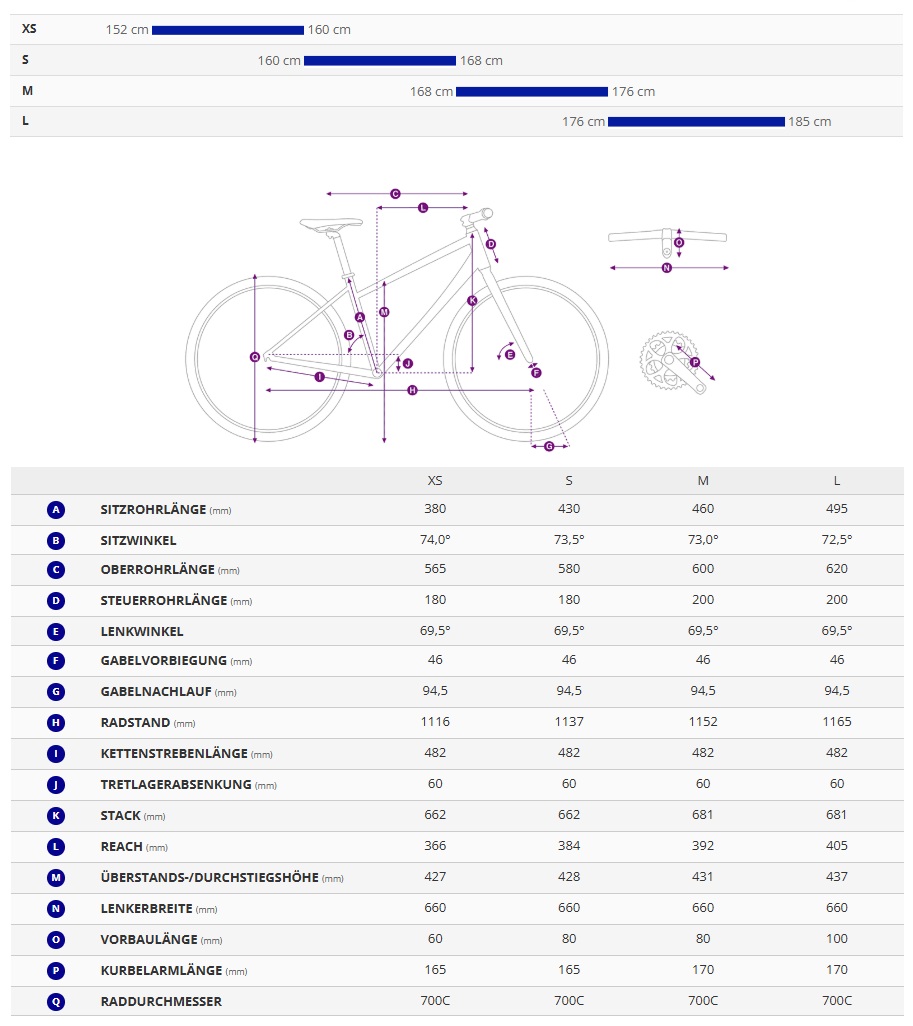The image size is (913, 1026).
Task: Click the K badge beside the Stack label
Action: click(x=56, y=816)
